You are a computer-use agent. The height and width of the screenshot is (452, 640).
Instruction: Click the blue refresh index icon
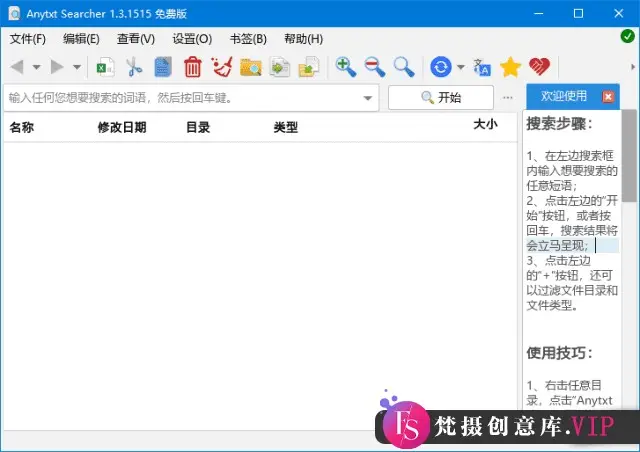(x=441, y=67)
